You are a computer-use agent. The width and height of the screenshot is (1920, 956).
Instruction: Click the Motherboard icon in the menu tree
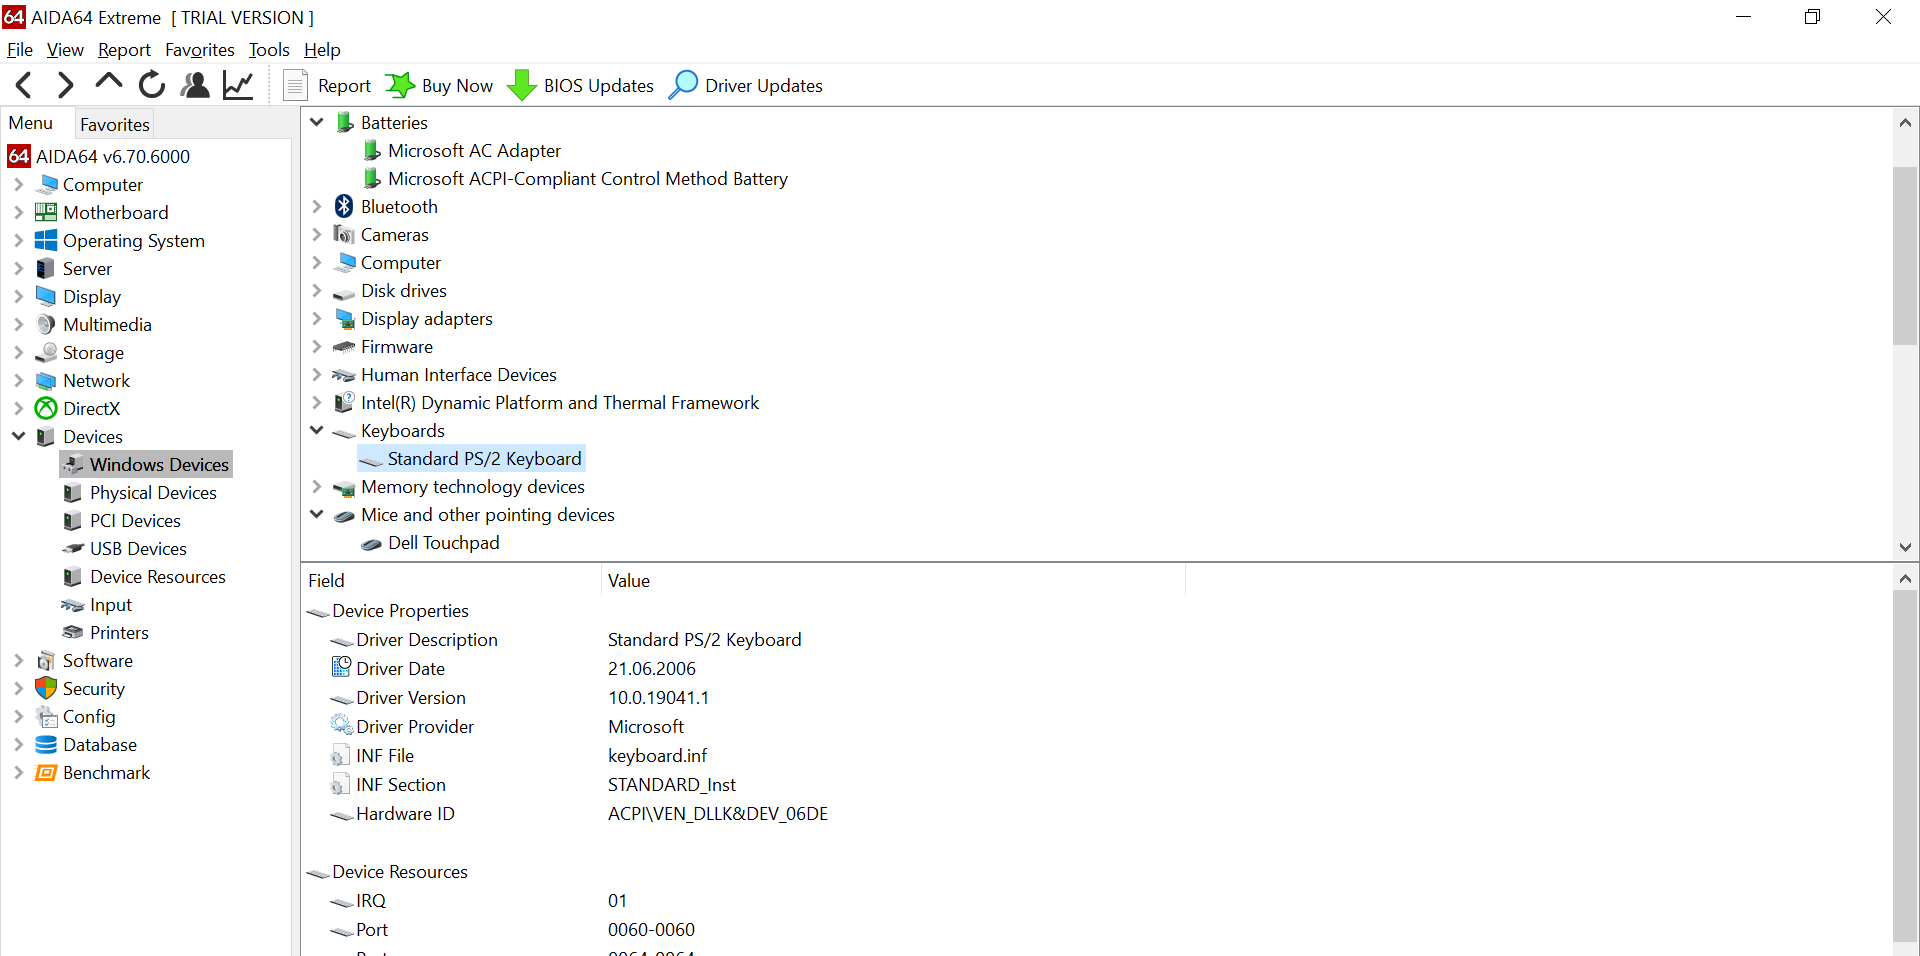tap(46, 212)
